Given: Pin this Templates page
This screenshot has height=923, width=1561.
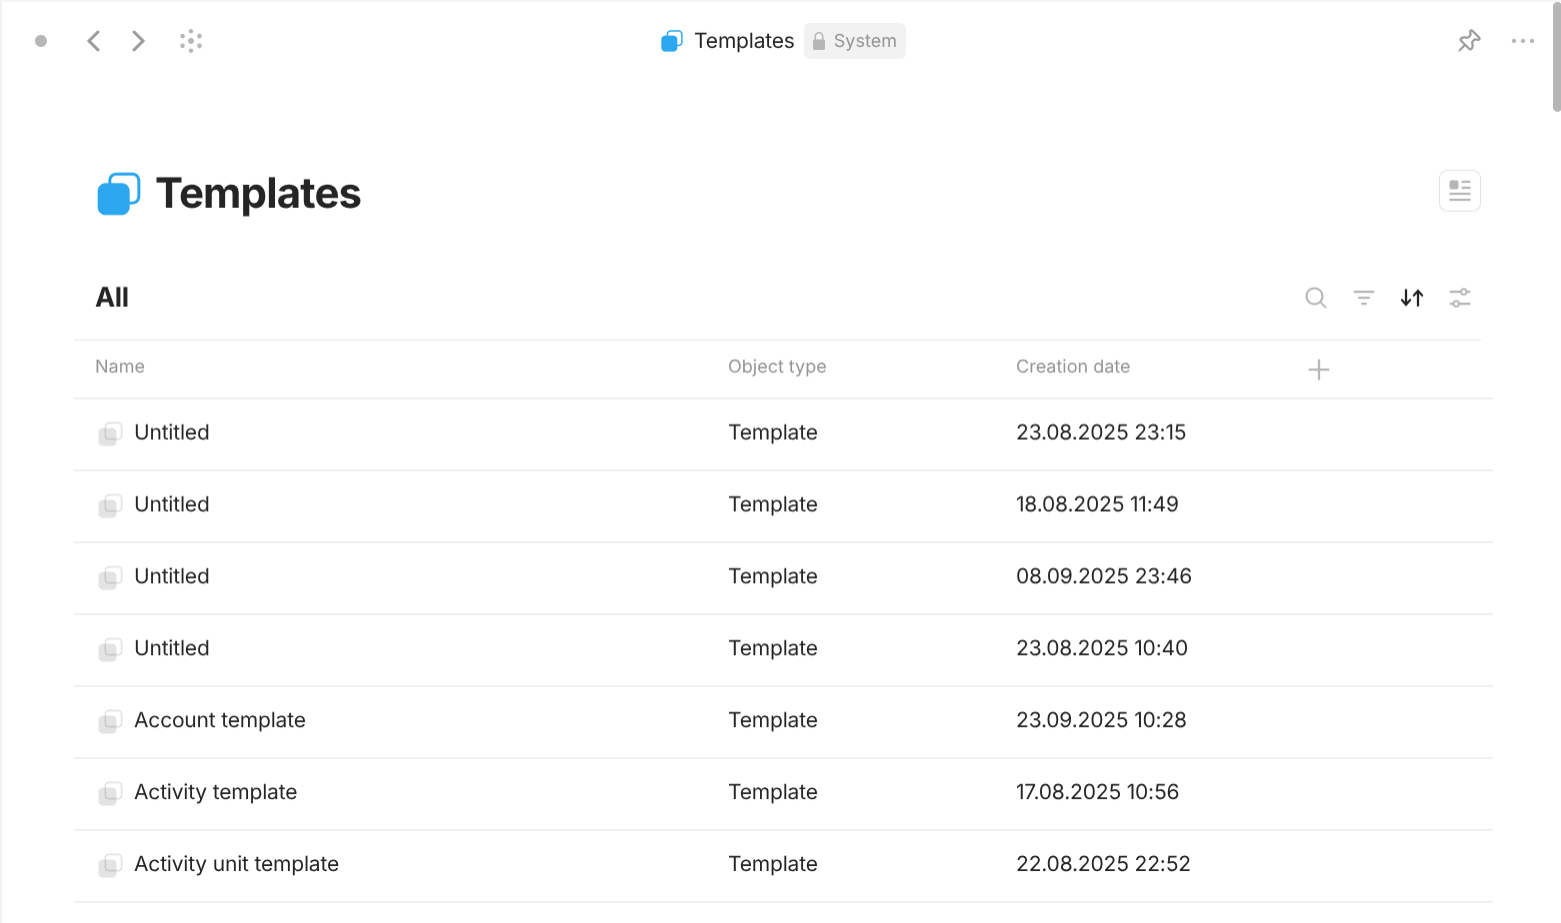Looking at the screenshot, I should click(x=1468, y=41).
